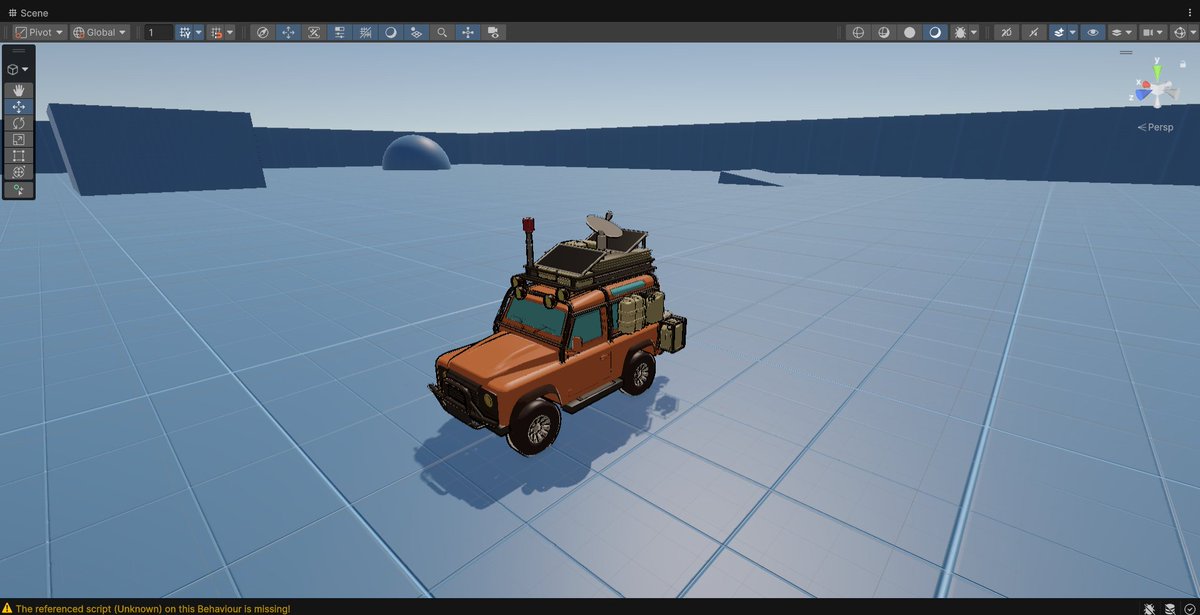Toggle the Grid and Snap overlay icon
Viewport: 1200px width, 615px height.
365,32
